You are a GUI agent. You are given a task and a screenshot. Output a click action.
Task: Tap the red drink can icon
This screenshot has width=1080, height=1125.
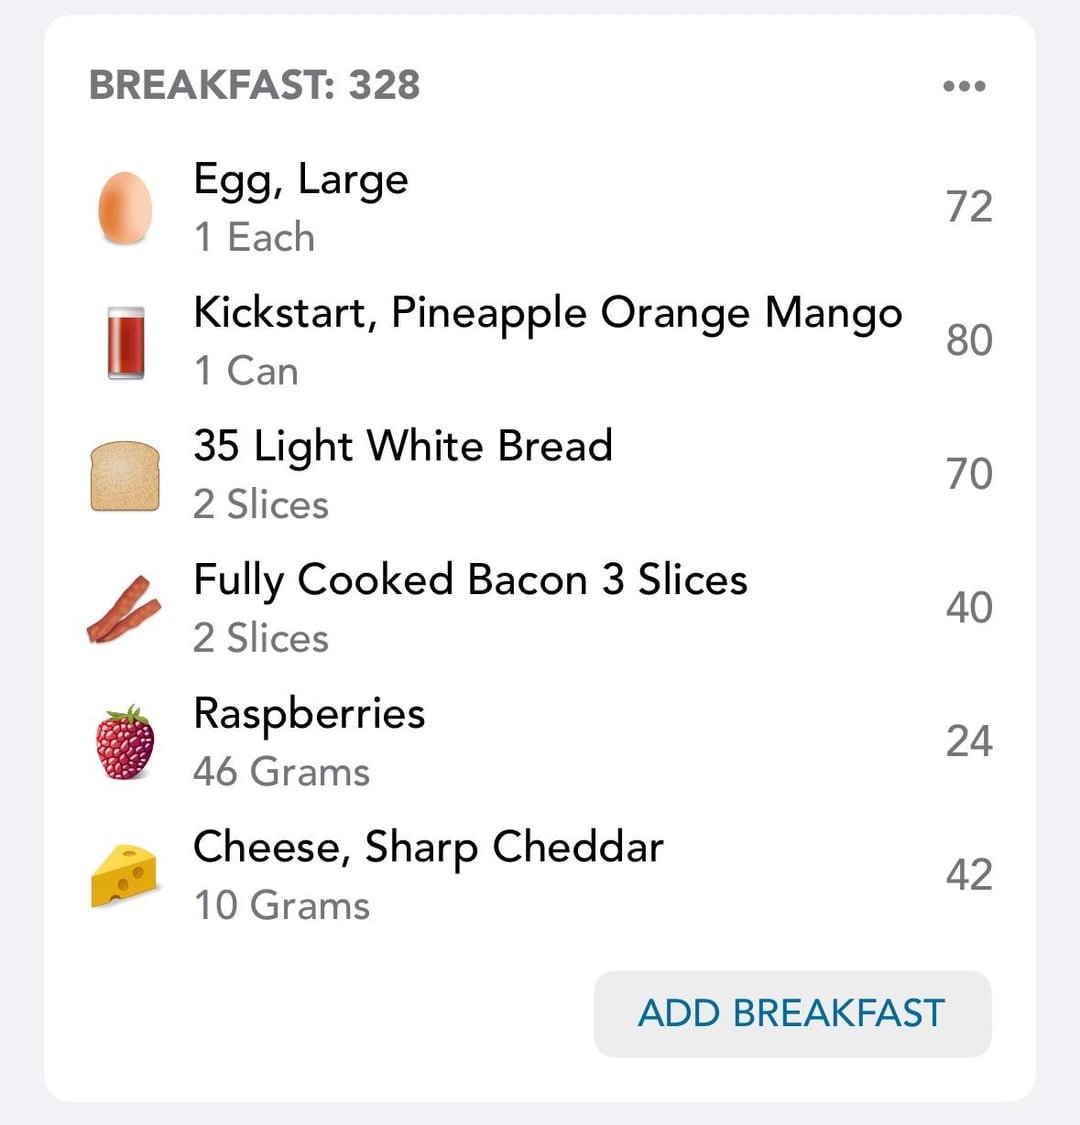coord(126,342)
